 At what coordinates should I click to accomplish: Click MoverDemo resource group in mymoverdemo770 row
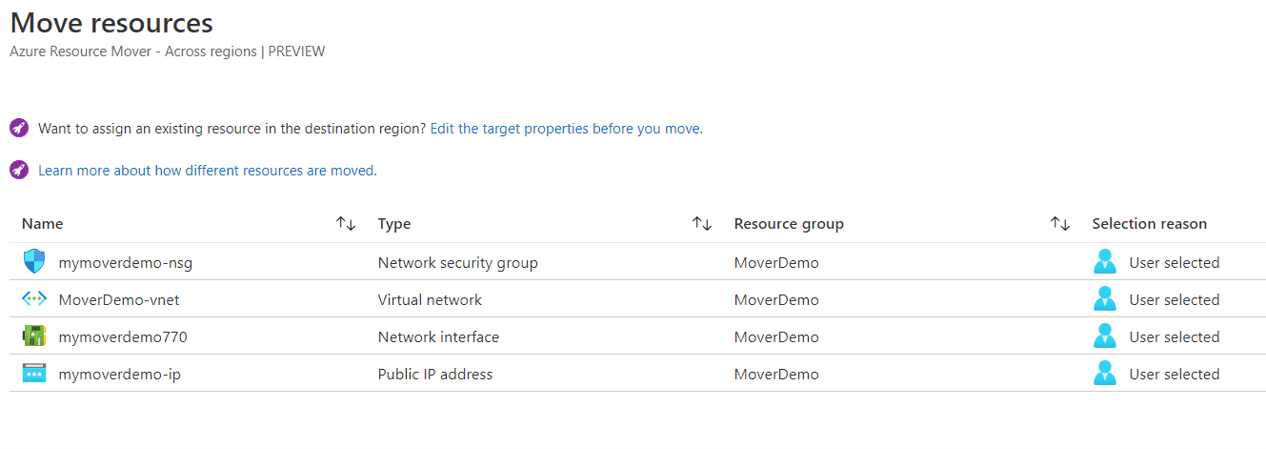pos(776,337)
